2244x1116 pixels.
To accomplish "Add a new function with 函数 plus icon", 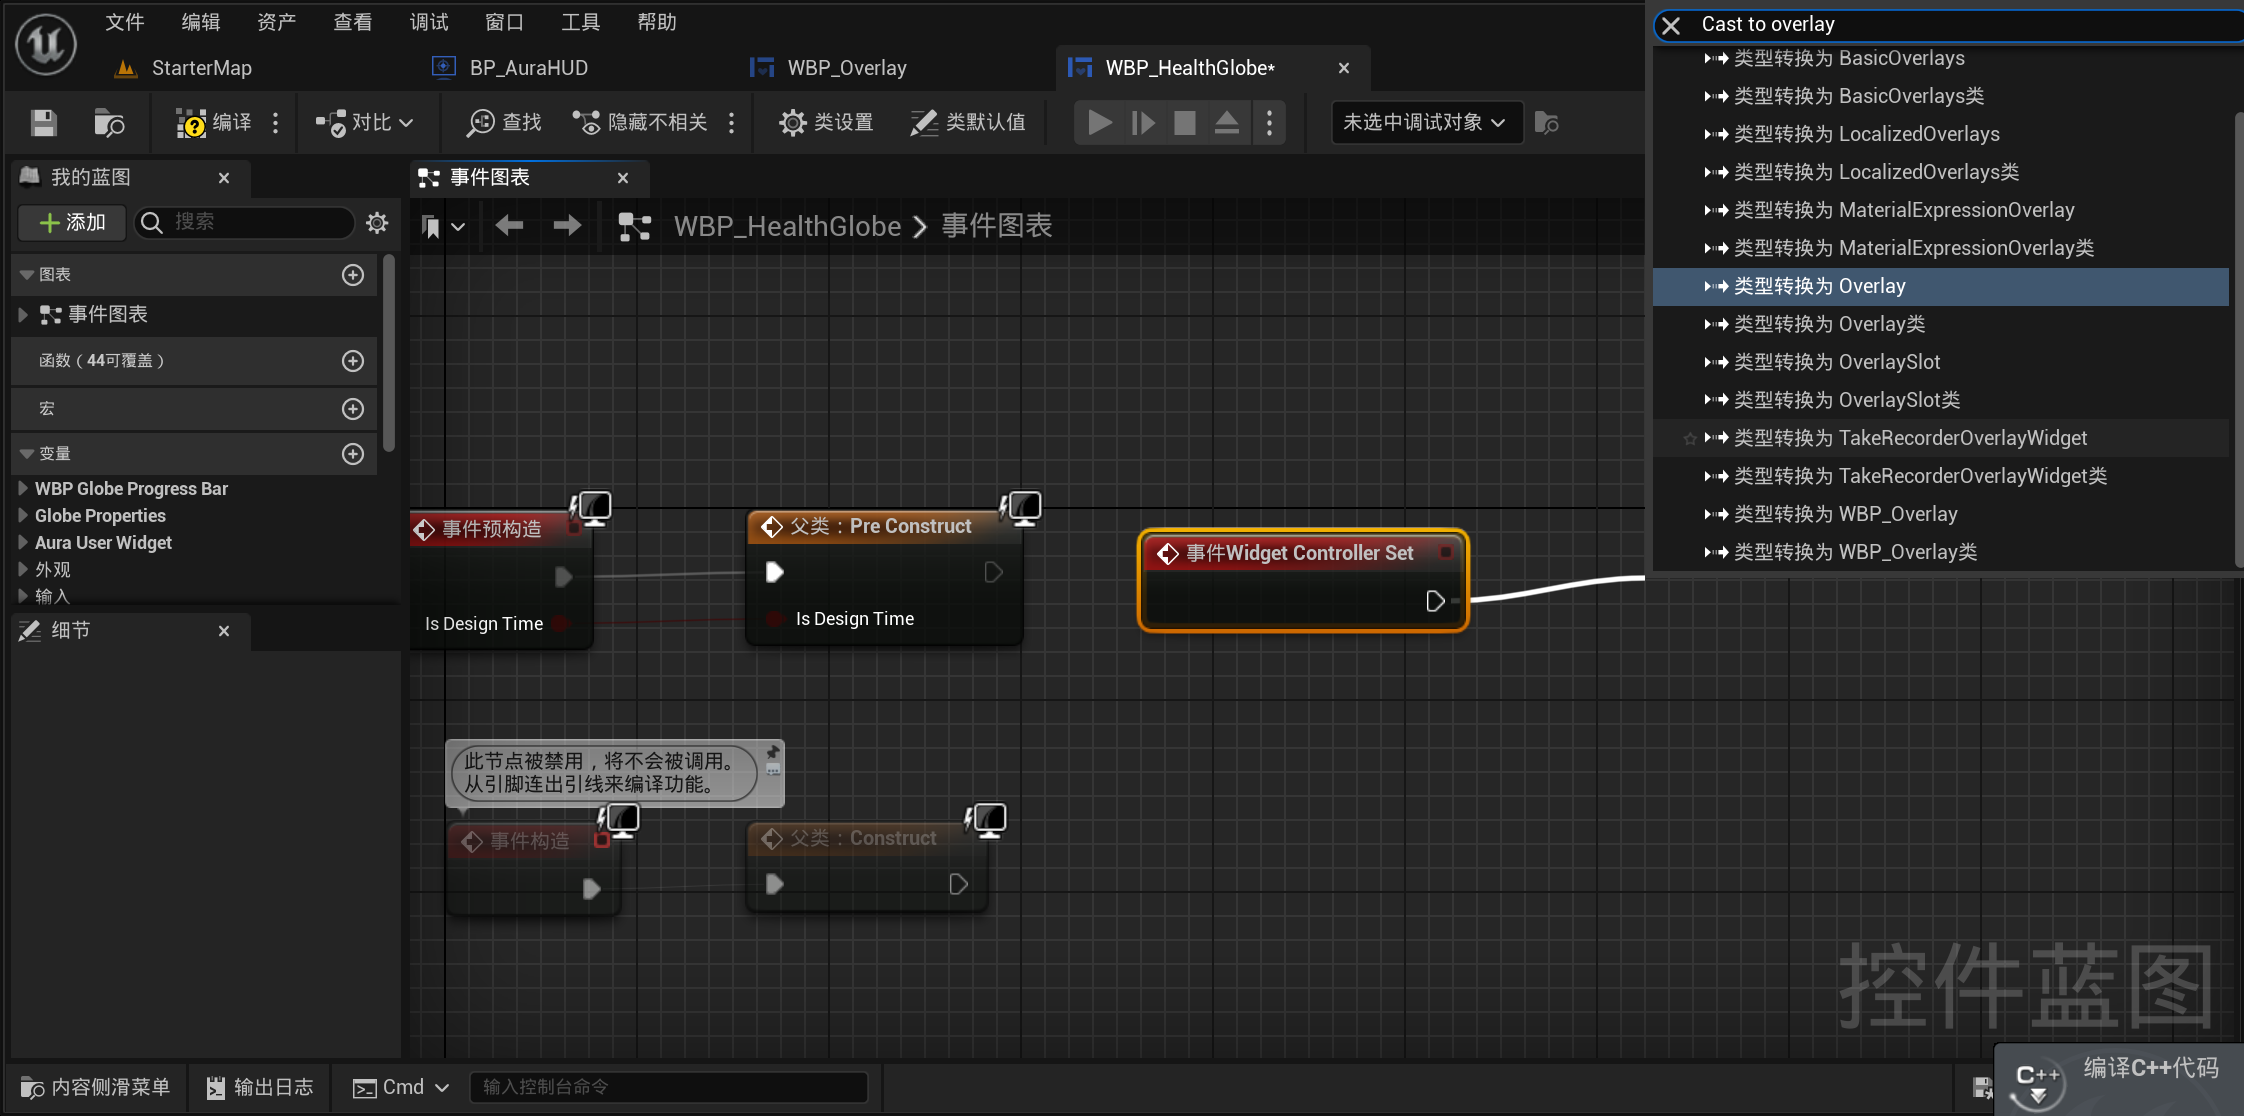I will point(353,361).
